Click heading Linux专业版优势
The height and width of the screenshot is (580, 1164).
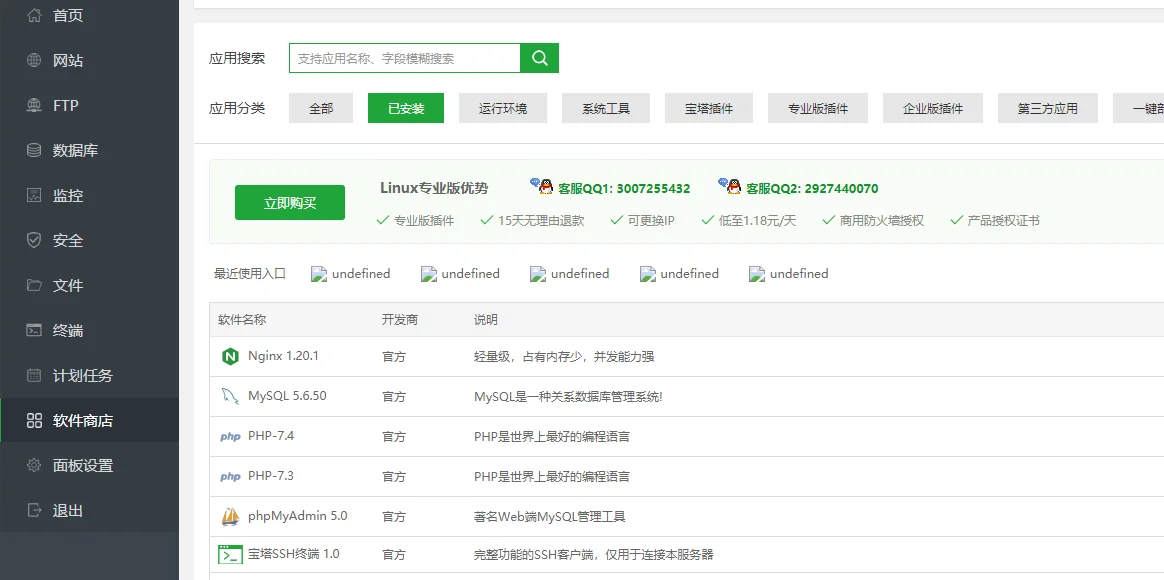point(434,188)
